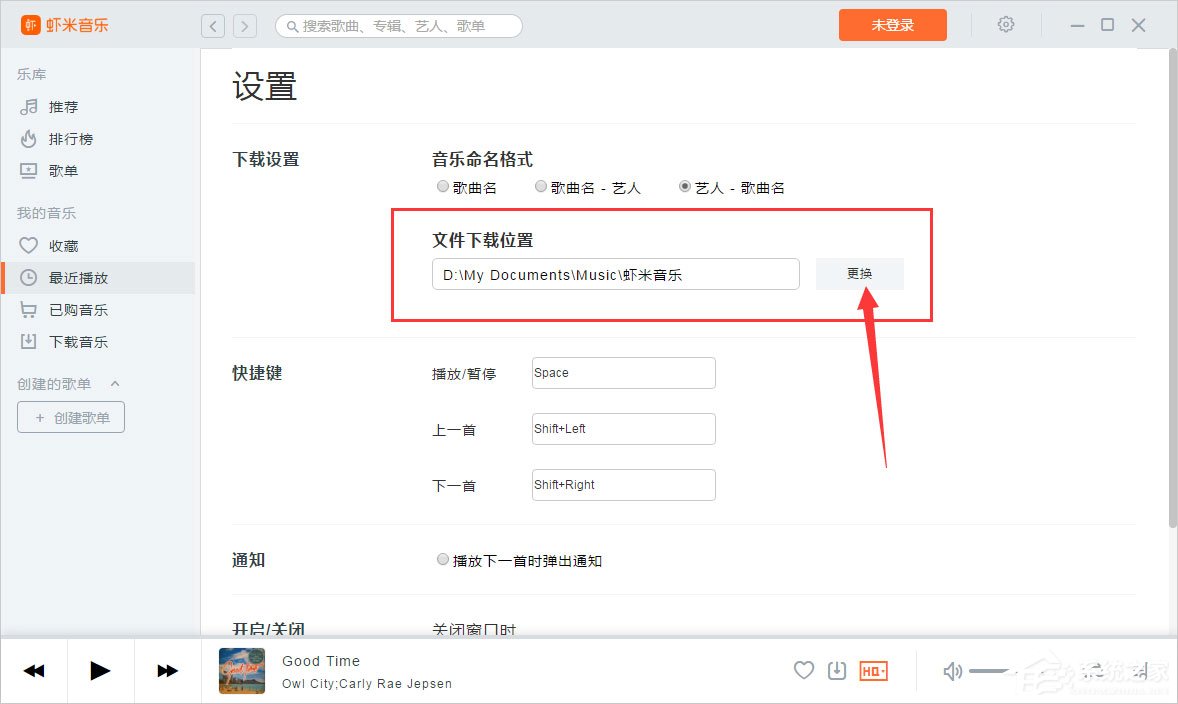Switch audio quality with the HQ icon
Screen dimensions: 1178x704
(872, 670)
